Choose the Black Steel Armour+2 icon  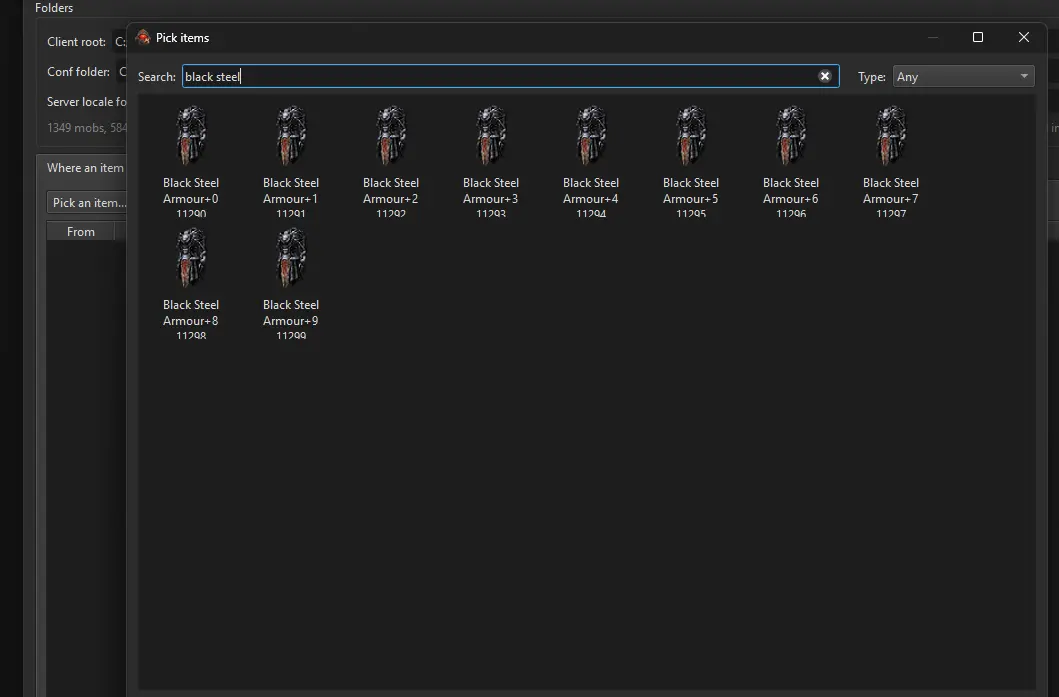coord(391,135)
